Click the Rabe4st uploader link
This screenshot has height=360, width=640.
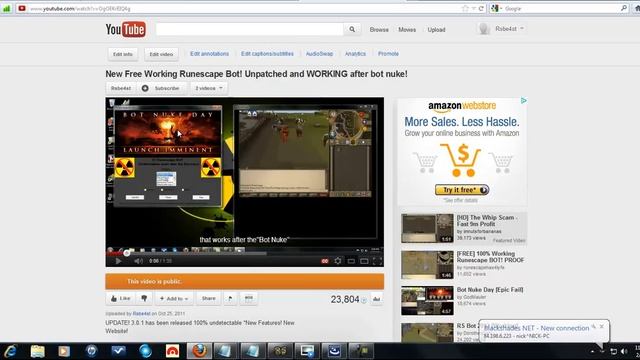click(141, 314)
